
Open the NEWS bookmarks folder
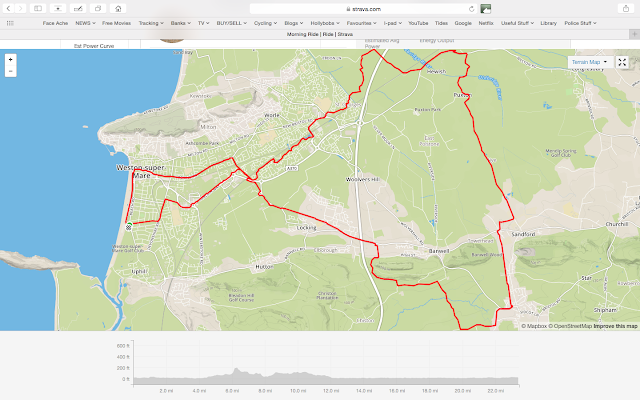[85, 23]
